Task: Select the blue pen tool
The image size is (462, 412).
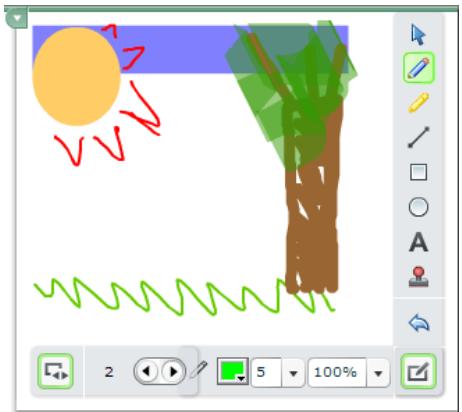Action: point(419,68)
